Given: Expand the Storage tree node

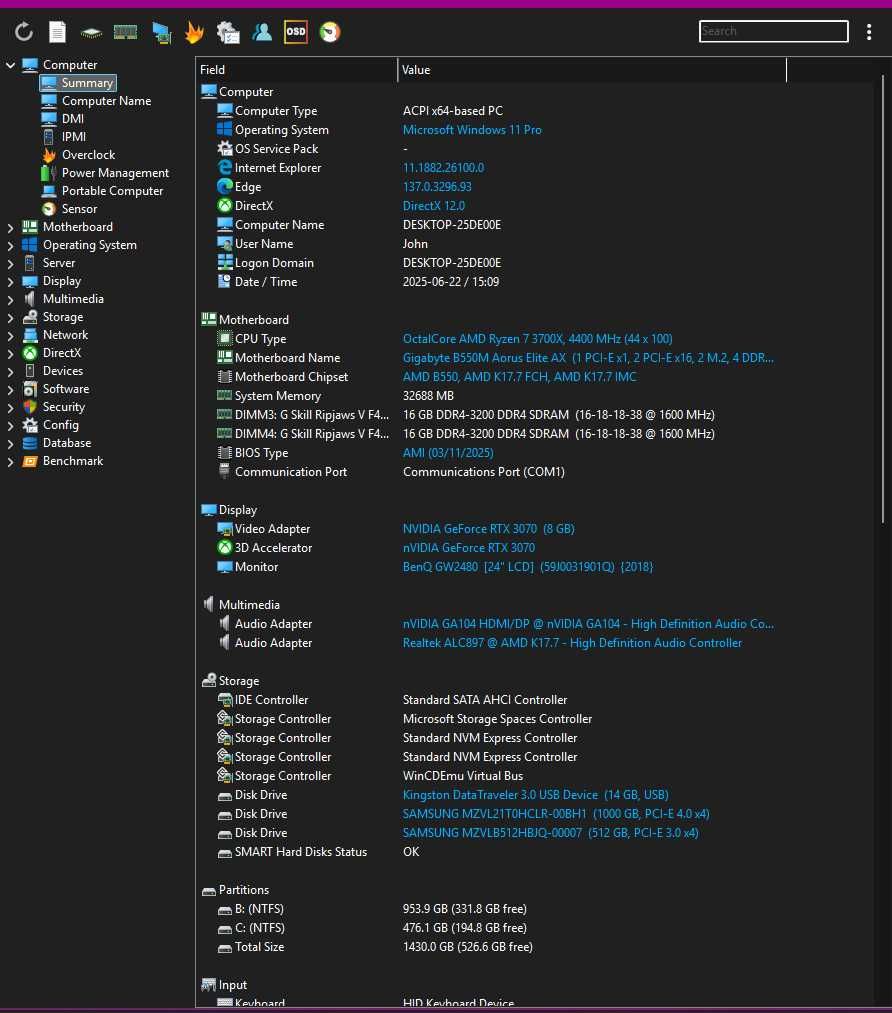Looking at the screenshot, I should coord(10,318).
